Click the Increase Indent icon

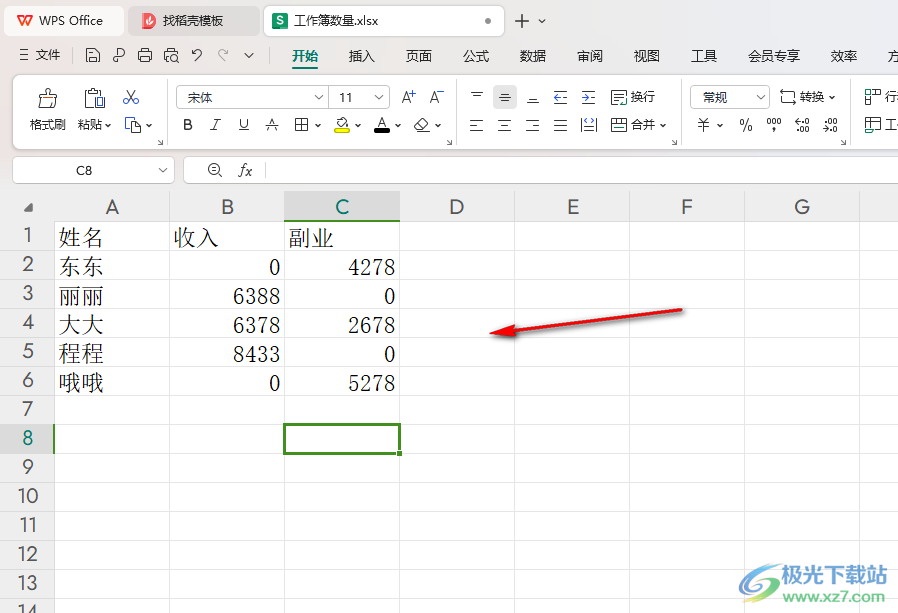pyautogui.click(x=588, y=97)
